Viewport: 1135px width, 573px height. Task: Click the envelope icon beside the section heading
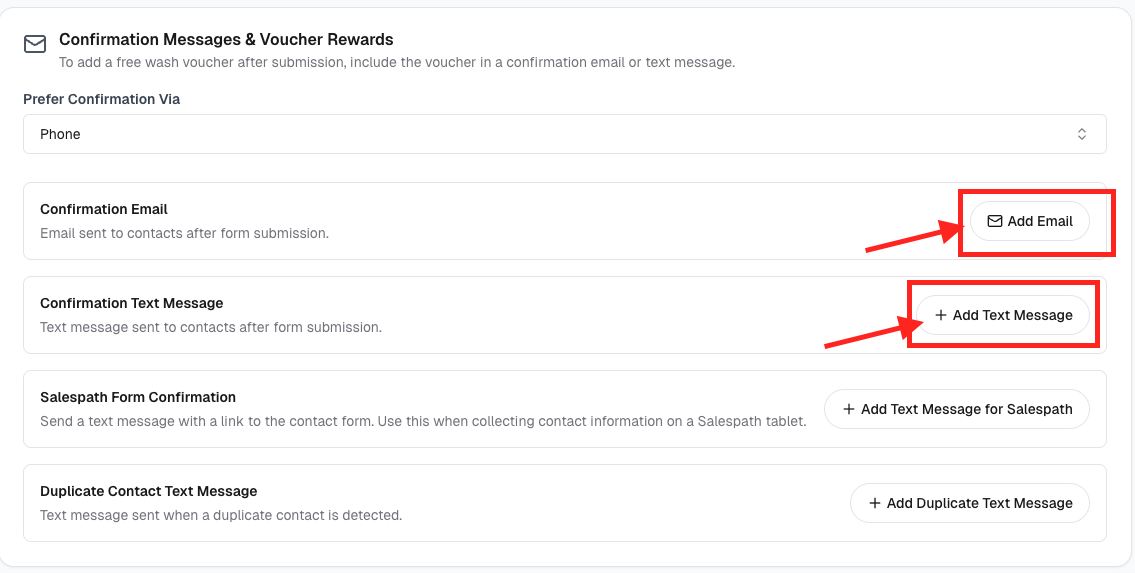click(35, 45)
